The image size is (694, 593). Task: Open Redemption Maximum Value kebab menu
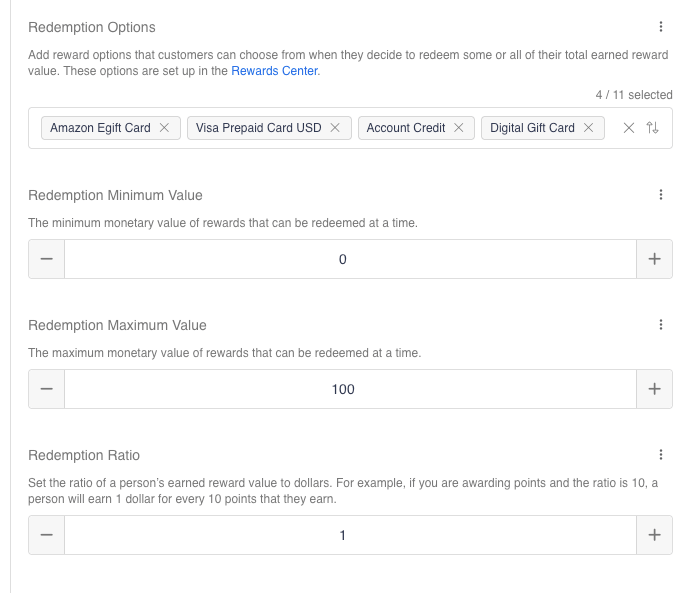tap(661, 325)
